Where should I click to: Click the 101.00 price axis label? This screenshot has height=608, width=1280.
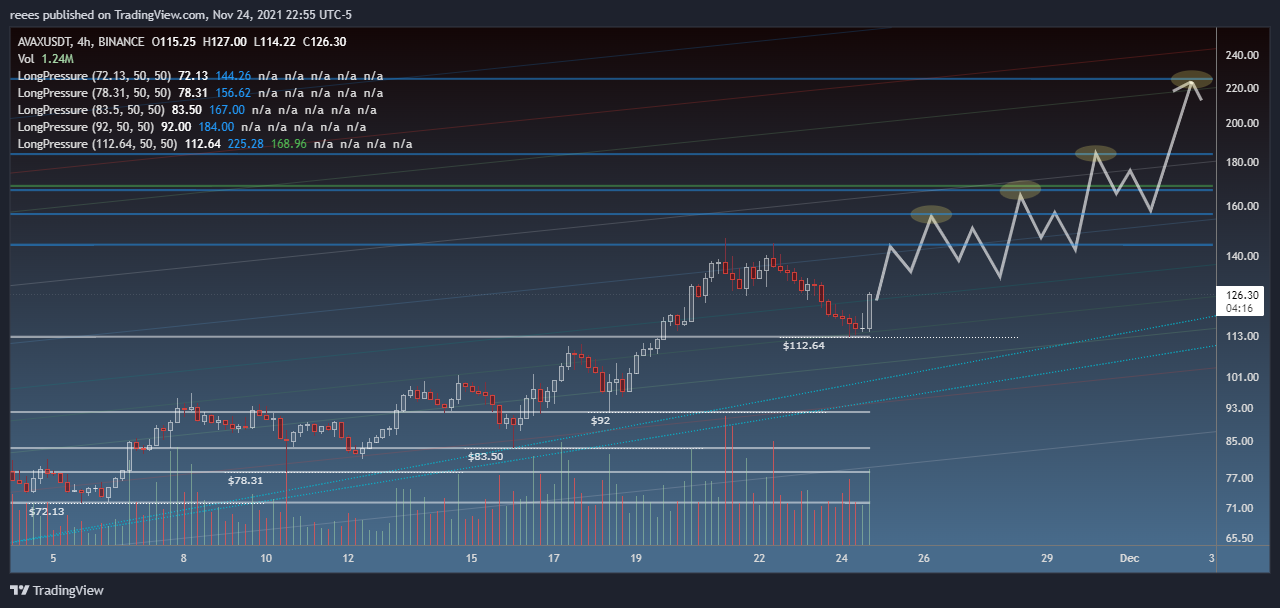pos(1240,378)
